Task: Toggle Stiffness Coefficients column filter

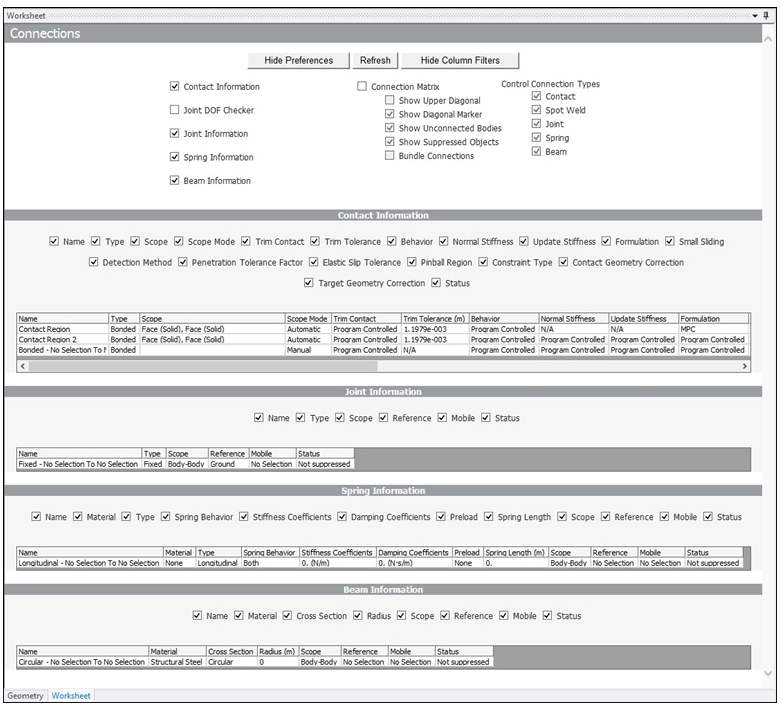Action: point(243,517)
